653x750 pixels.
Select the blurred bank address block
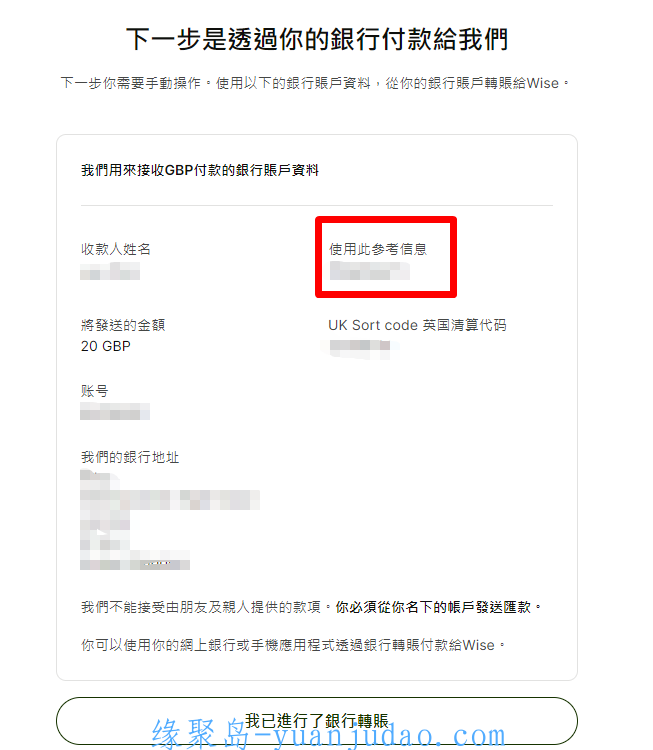pos(170,520)
